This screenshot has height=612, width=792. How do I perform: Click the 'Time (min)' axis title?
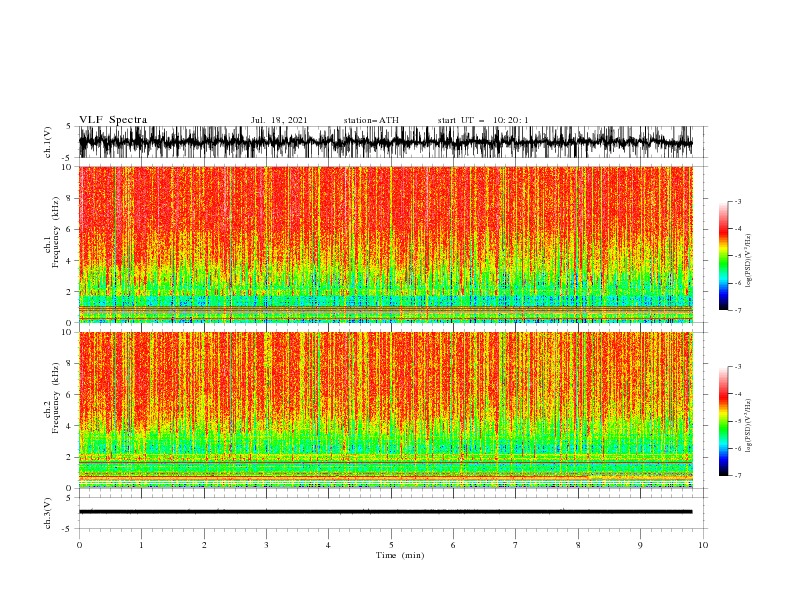click(400, 555)
